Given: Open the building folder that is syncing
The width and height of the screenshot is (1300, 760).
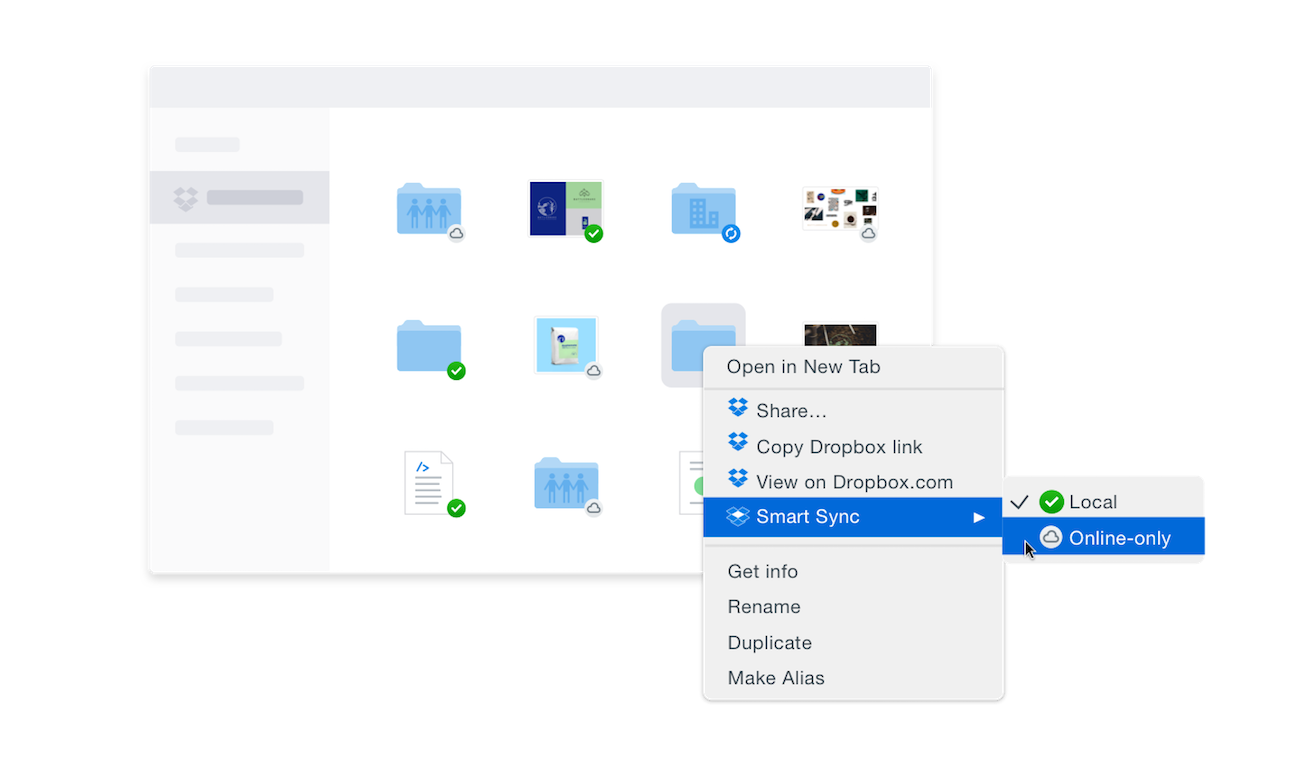Looking at the screenshot, I should [x=704, y=209].
